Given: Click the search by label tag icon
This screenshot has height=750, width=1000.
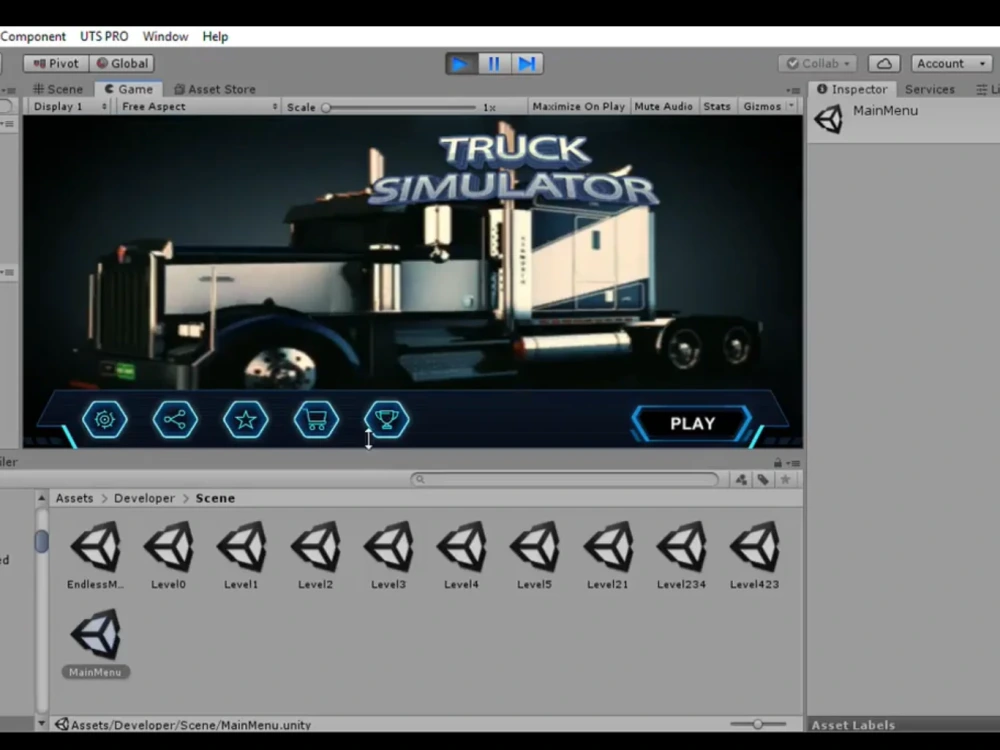Looking at the screenshot, I should coord(763,480).
